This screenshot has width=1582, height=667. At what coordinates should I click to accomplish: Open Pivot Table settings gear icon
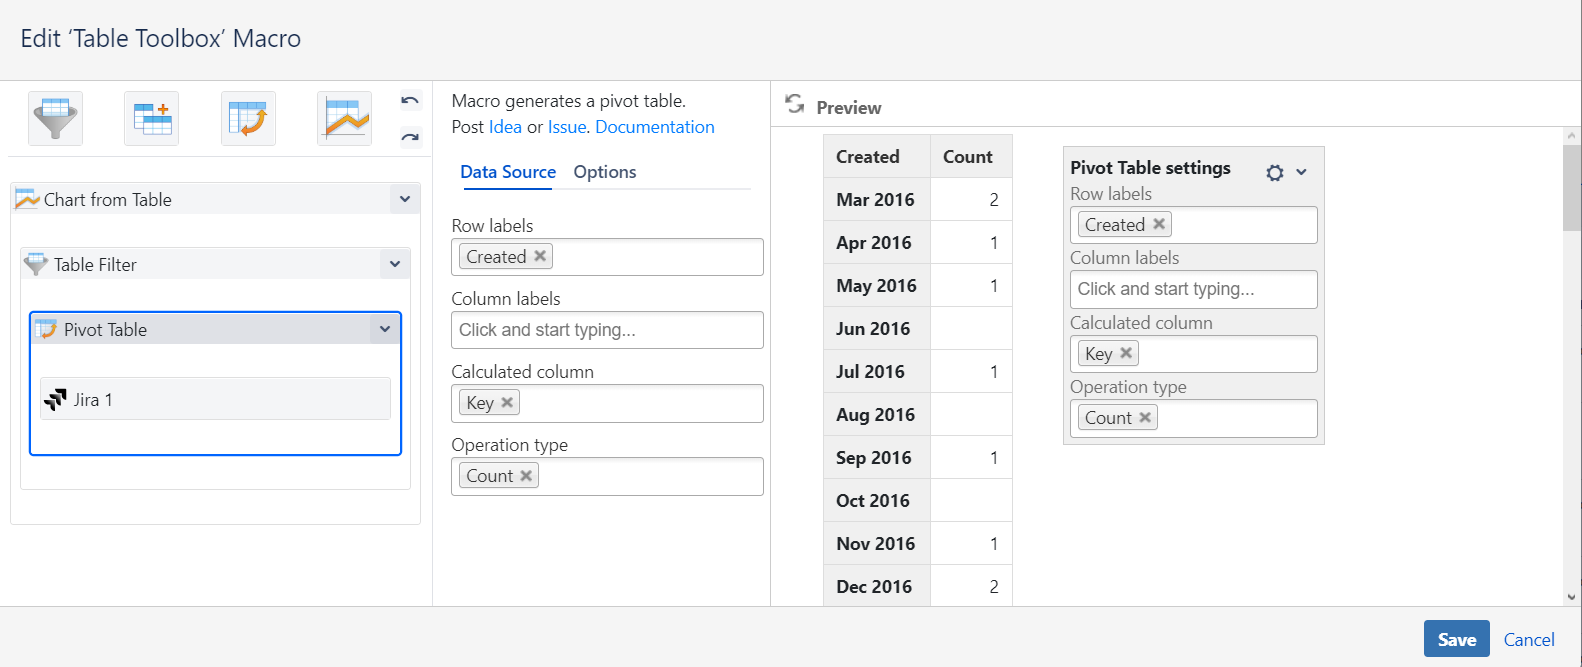click(1275, 172)
